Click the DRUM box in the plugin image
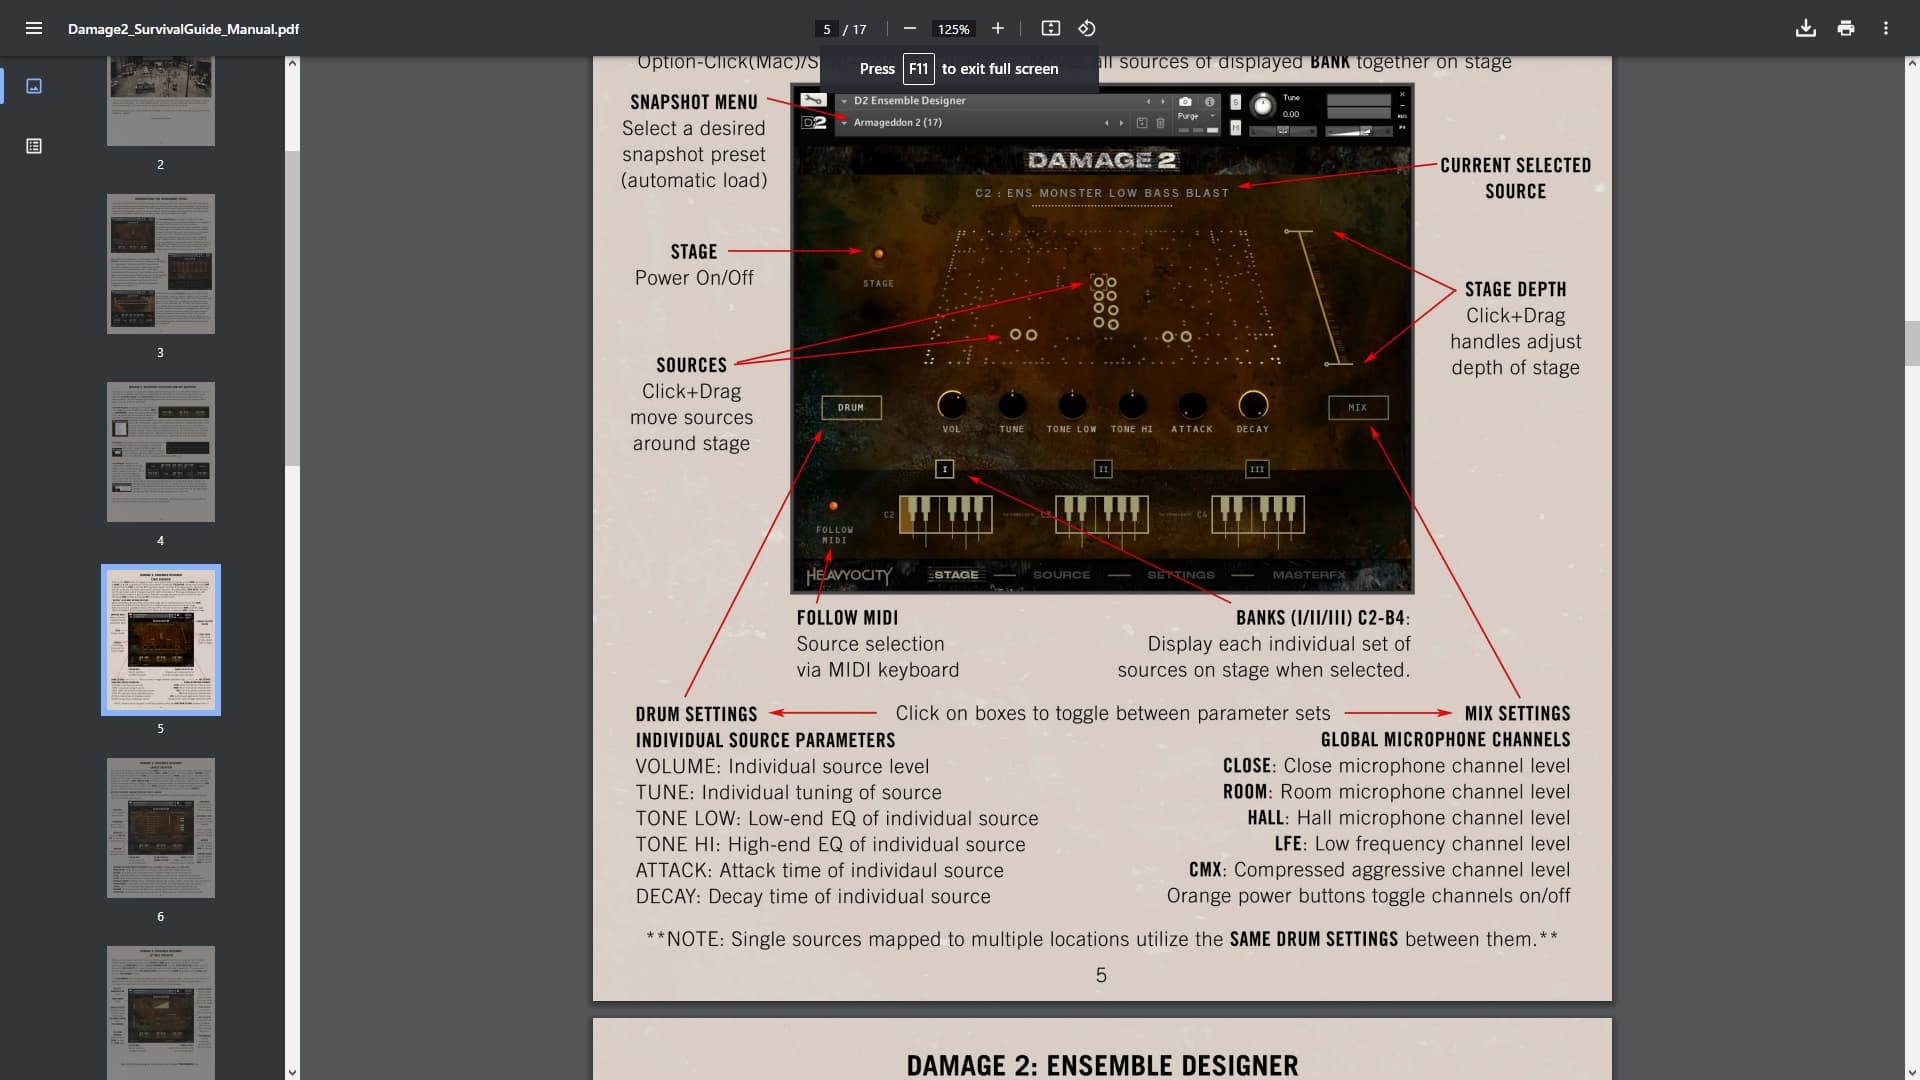Viewport: 1920px width, 1080px height. coord(851,408)
